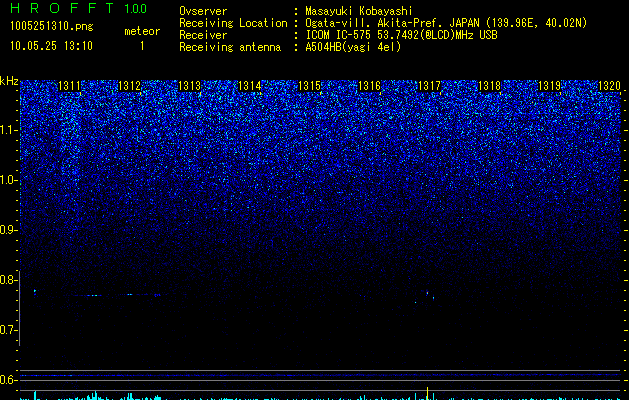Screen dimensions: 629x400
Task: Click receiver value ICOM IC-575 53.7492 MHz USB
Action: 401,35
